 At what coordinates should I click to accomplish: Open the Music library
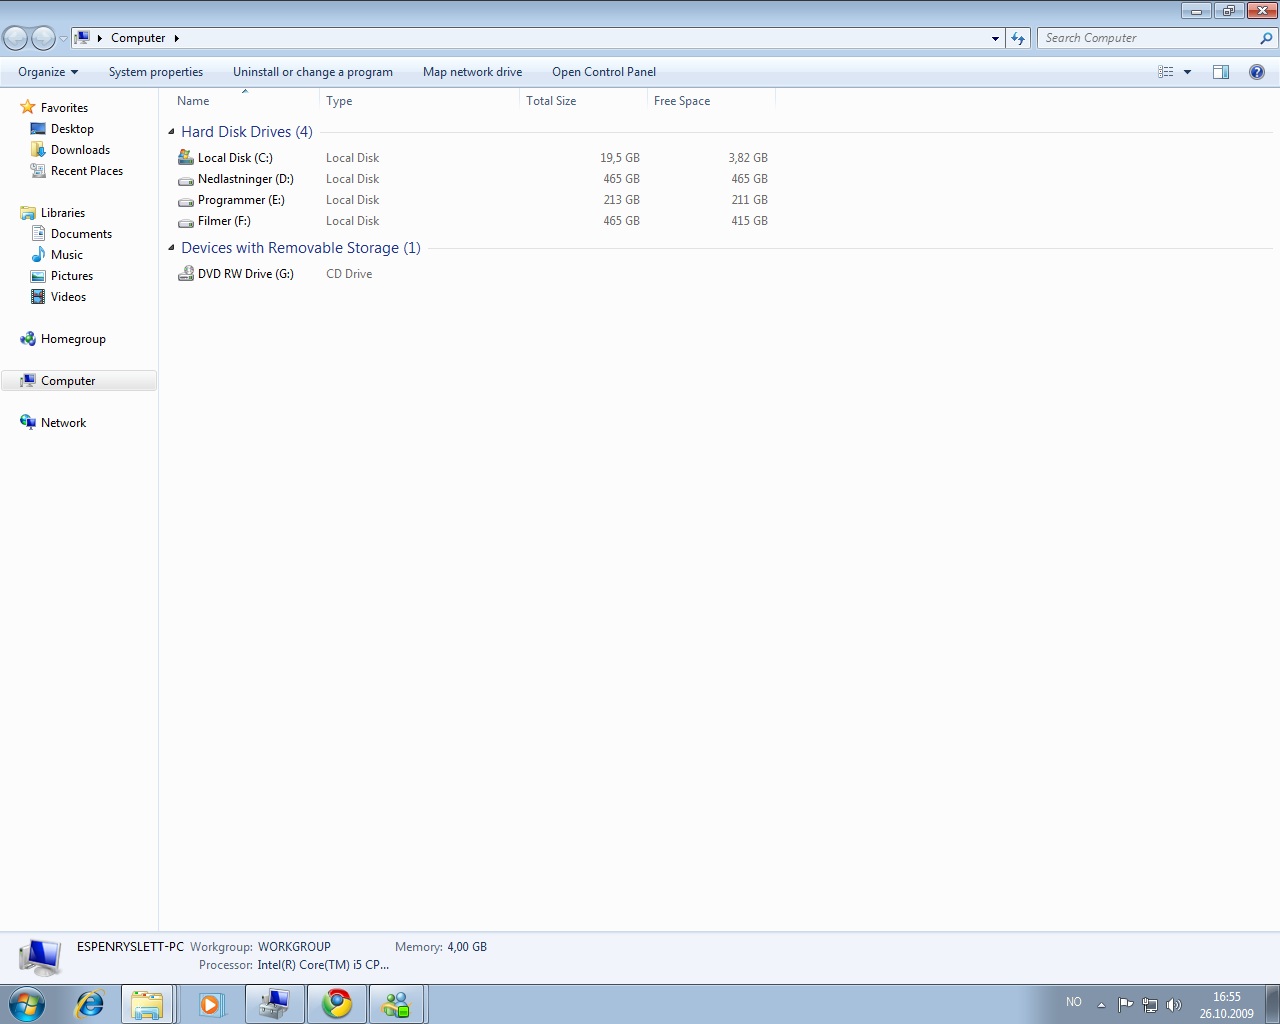pos(67,255)
